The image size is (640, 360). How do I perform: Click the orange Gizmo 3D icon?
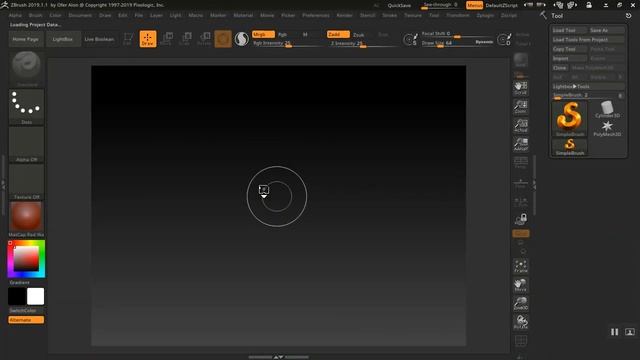point(223,39)
